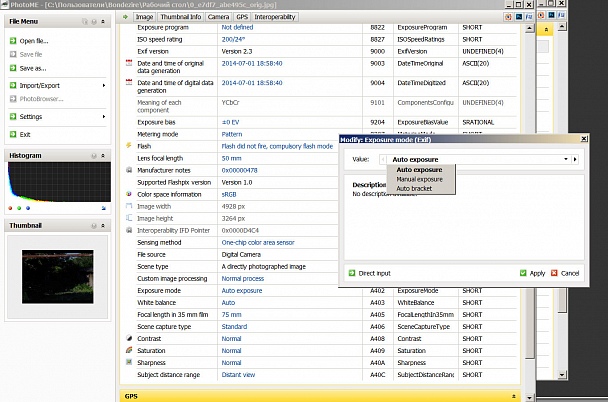Click the sRGB color space value
Image resolution: width=608 pixels, height=402 pixels.
(x=229, y=194)
